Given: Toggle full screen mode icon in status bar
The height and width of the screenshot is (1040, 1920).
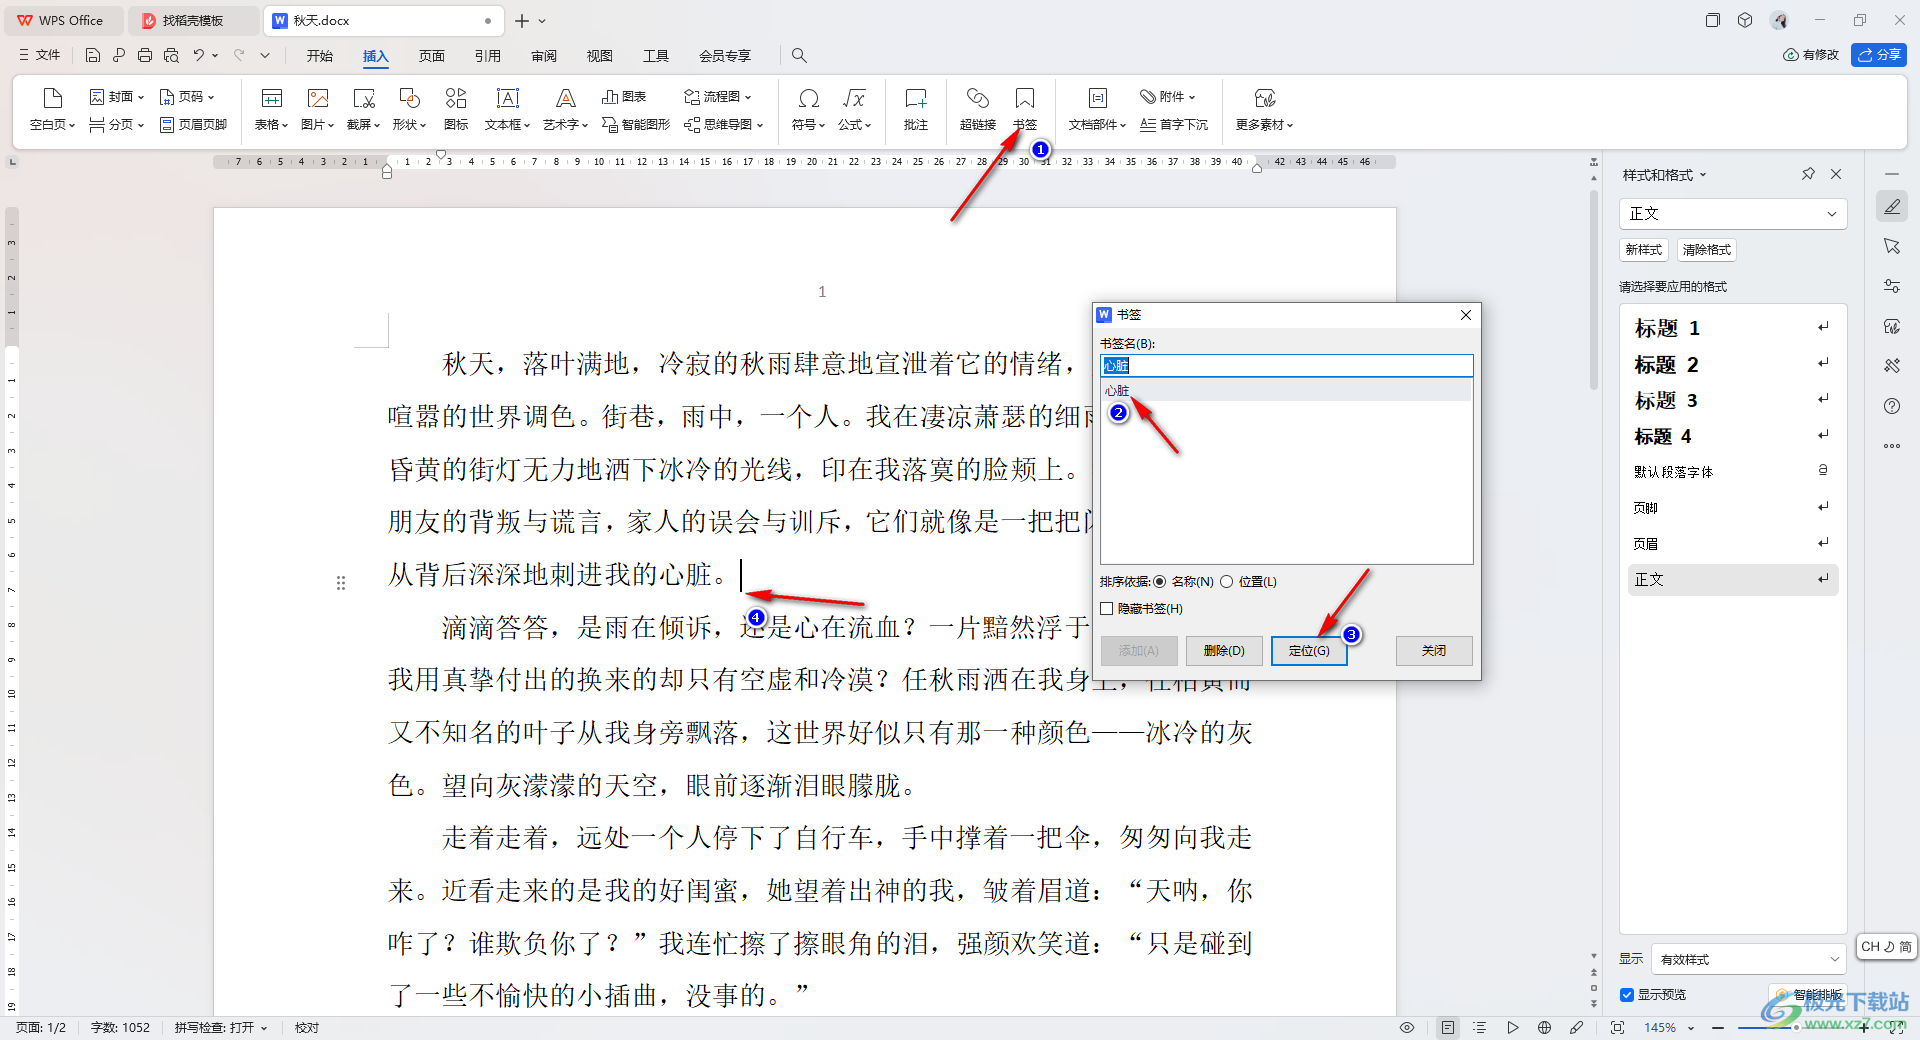Looking at the screenshot, I should coord(1617,1028).
